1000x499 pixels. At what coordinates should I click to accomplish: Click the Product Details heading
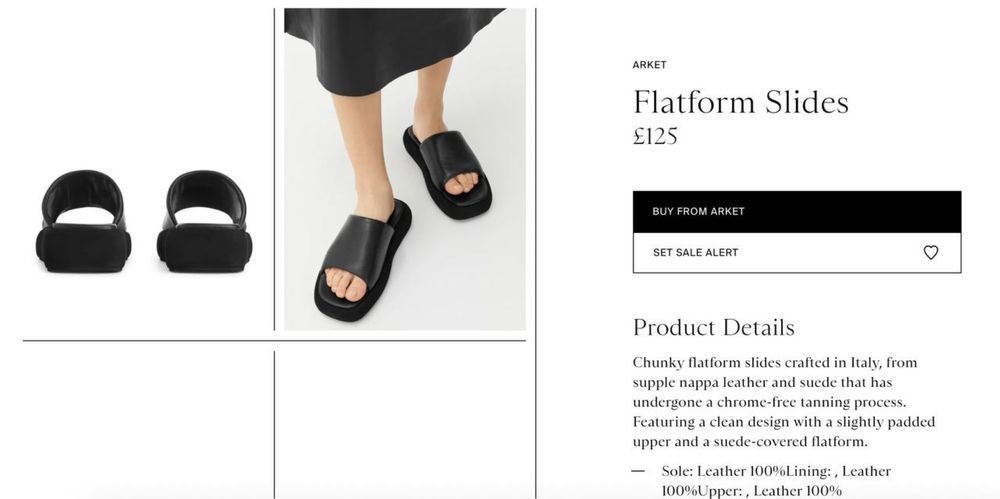tap(713, 327)
